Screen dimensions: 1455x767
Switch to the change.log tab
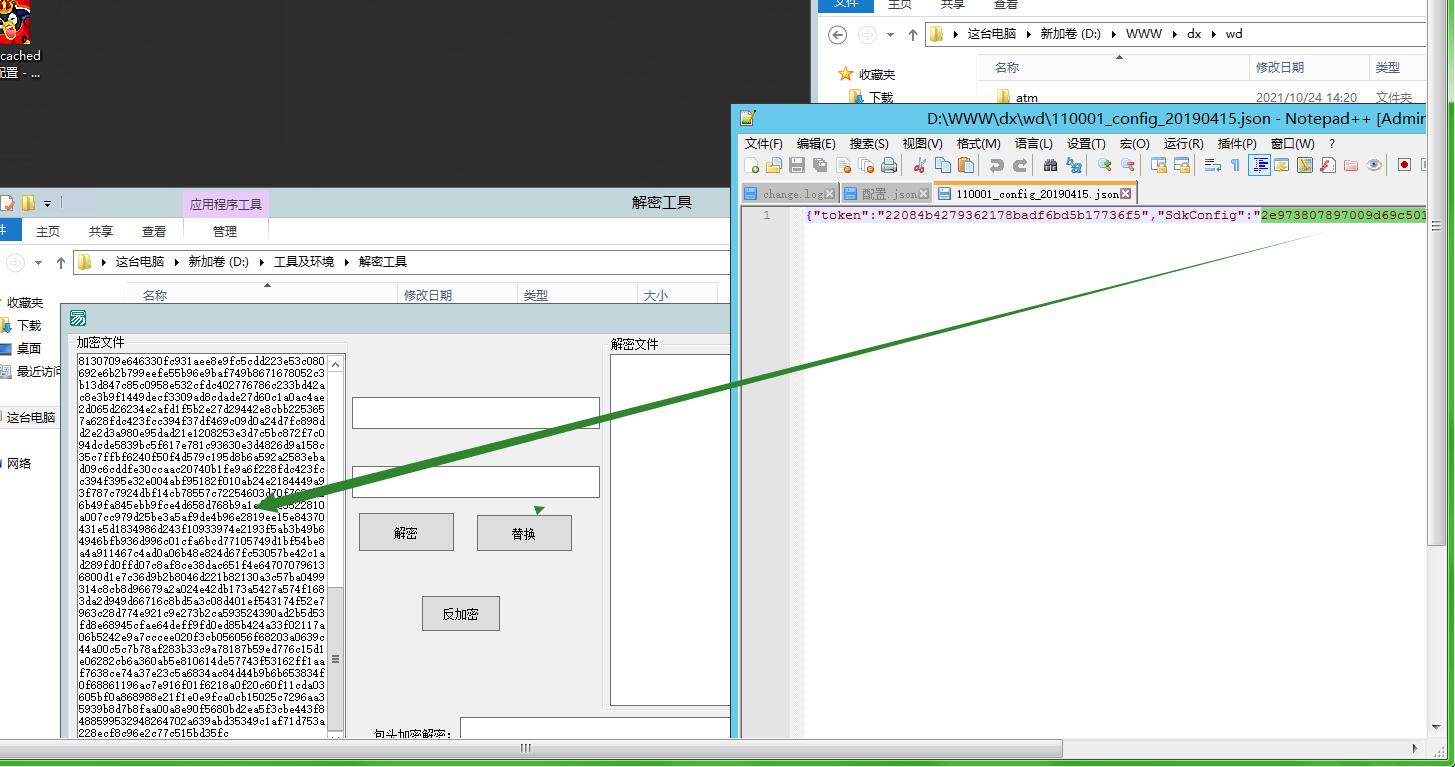pos(792,194)
